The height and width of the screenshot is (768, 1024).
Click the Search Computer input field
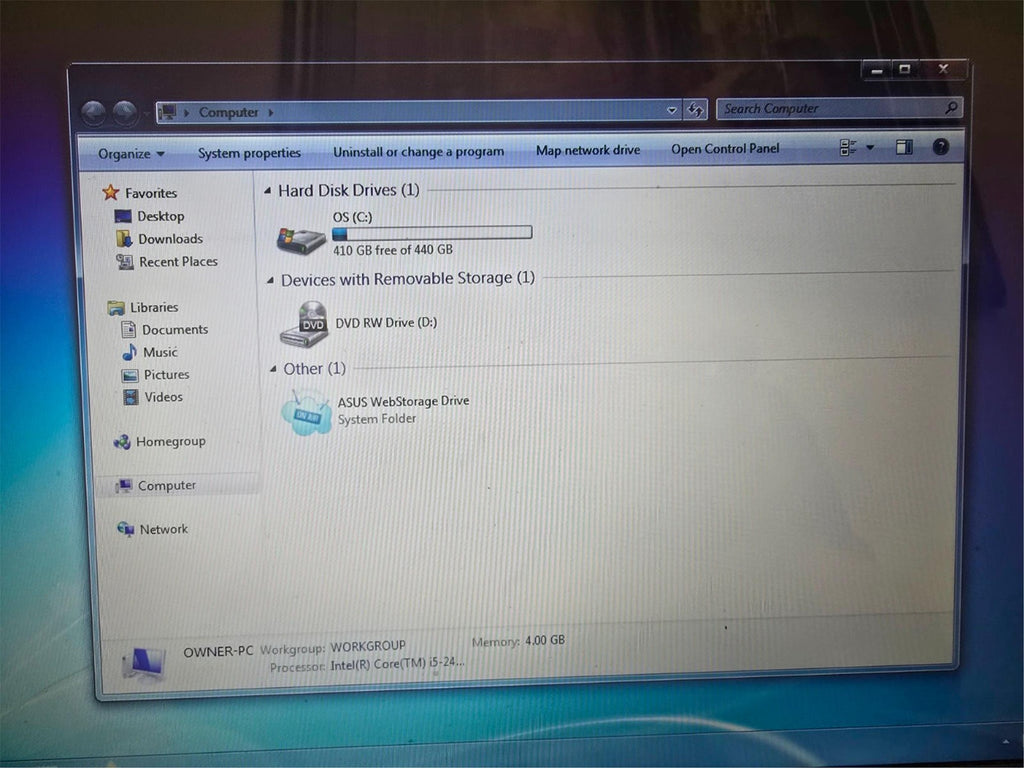point(830,108)
